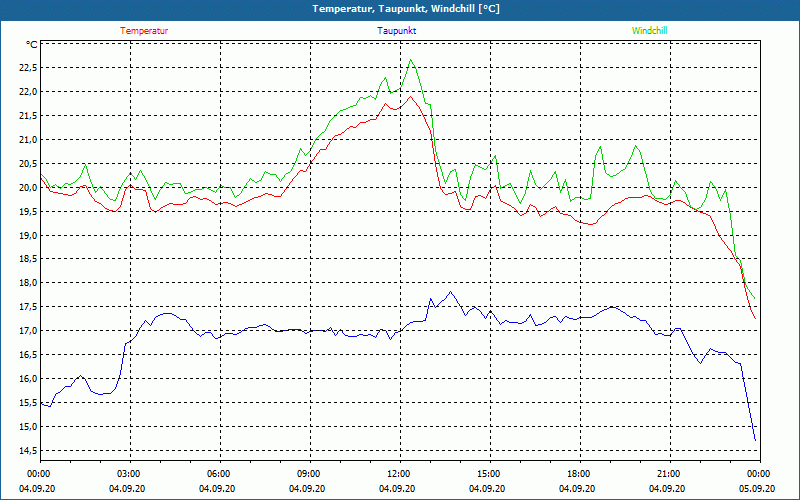The width and height of the screenshot is (800, 500).
Task: Click the green Windchill peak after 12:00
Action: click(411, 60)
